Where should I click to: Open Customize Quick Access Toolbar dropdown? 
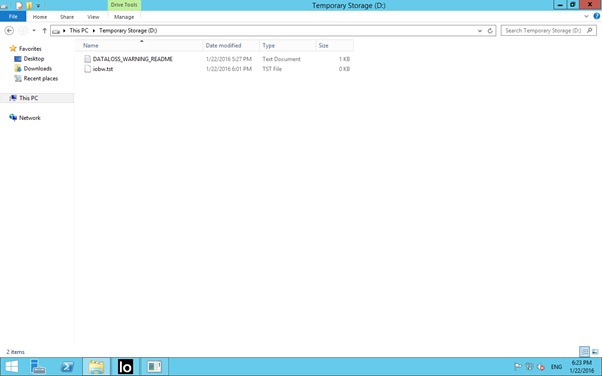point(38,6)
